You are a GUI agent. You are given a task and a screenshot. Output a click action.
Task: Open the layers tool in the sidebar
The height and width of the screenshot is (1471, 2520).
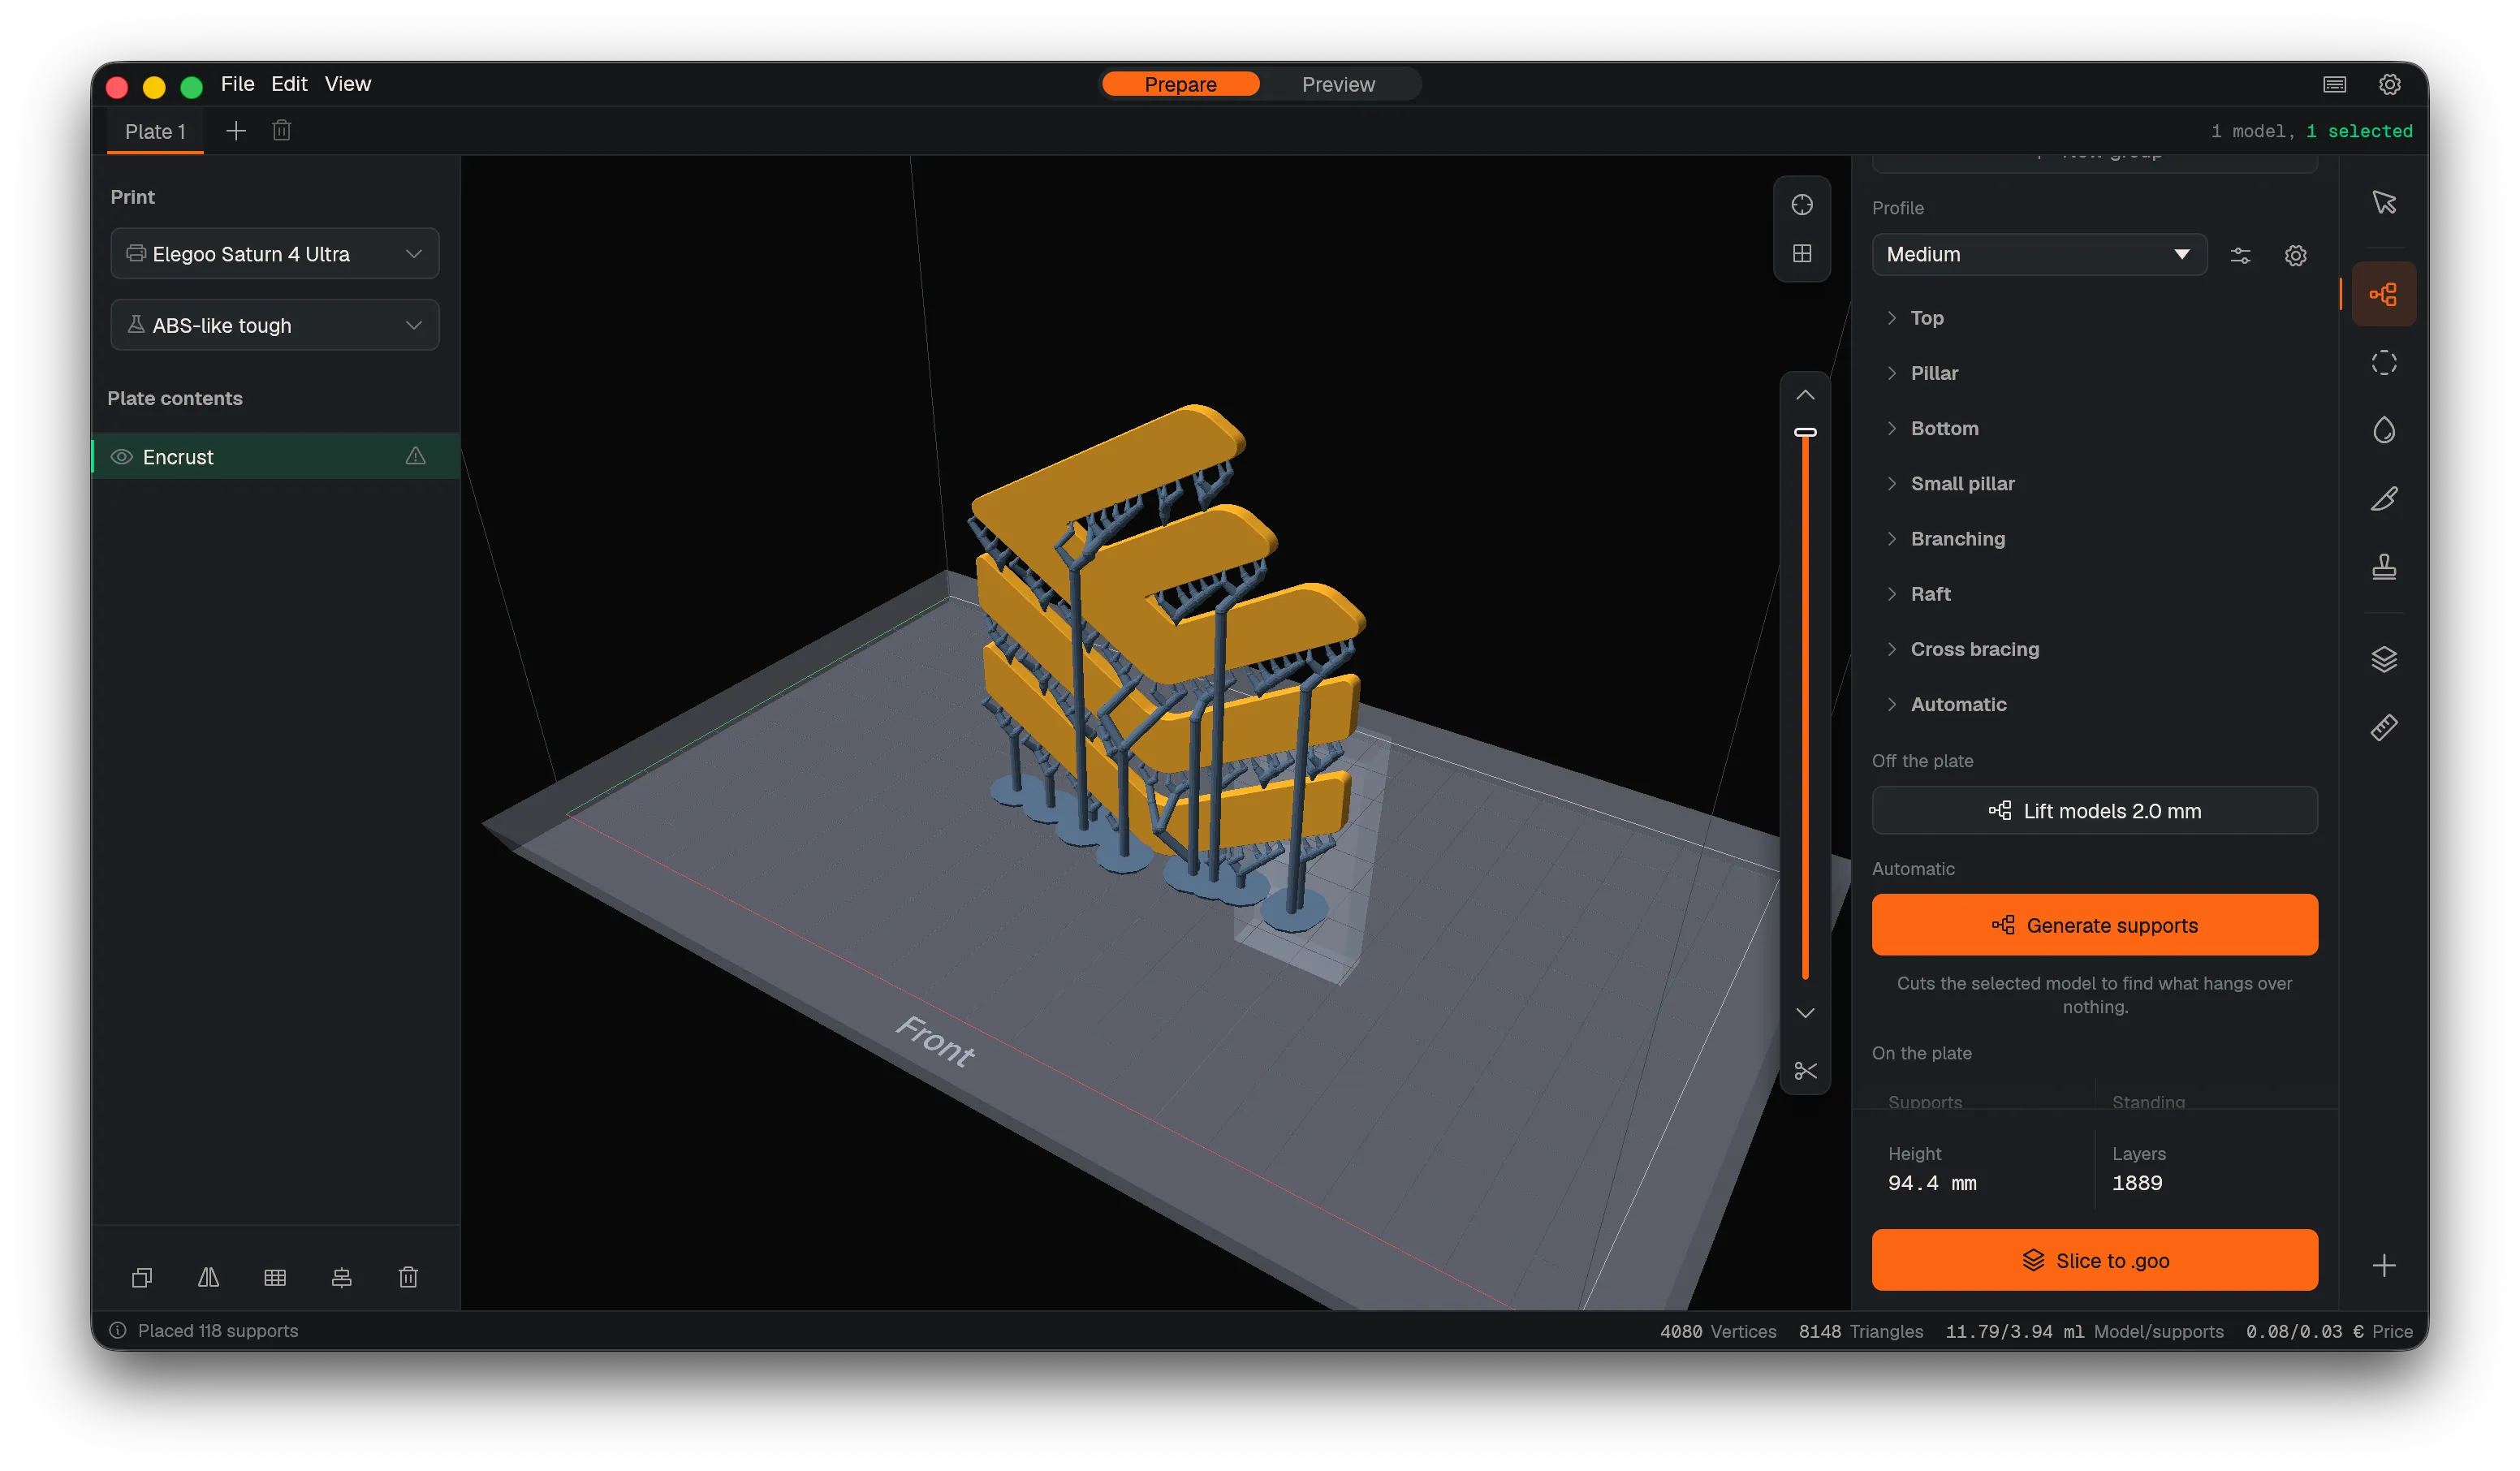(x=2384, y=659)
